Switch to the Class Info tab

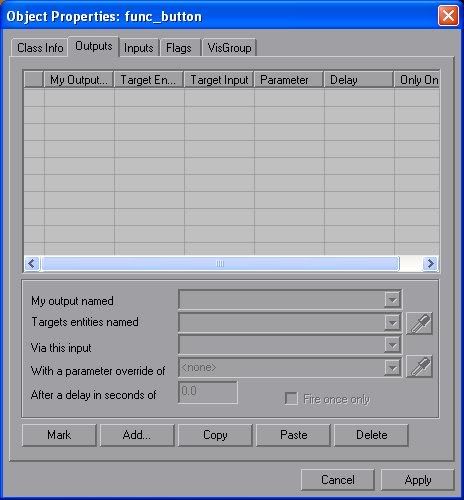click(x=40, y=48)
